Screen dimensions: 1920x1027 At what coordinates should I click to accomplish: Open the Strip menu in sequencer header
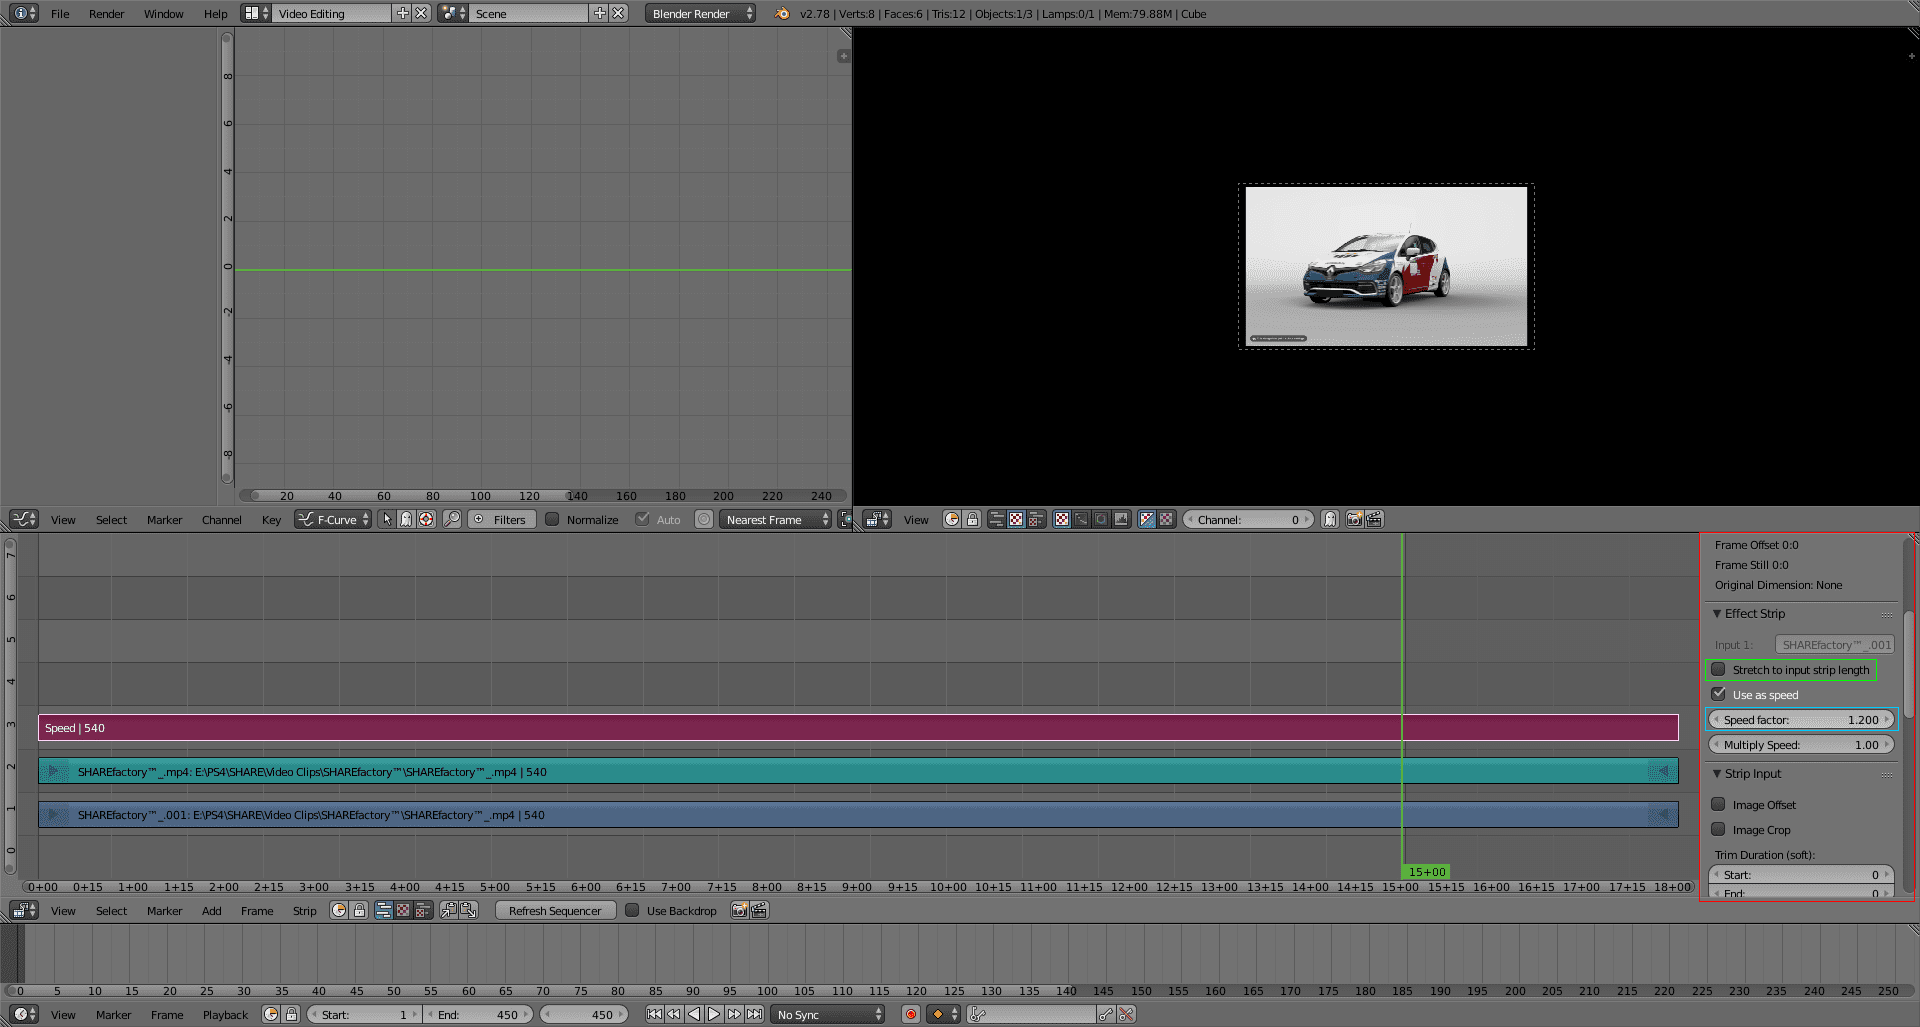coord(304,910)
